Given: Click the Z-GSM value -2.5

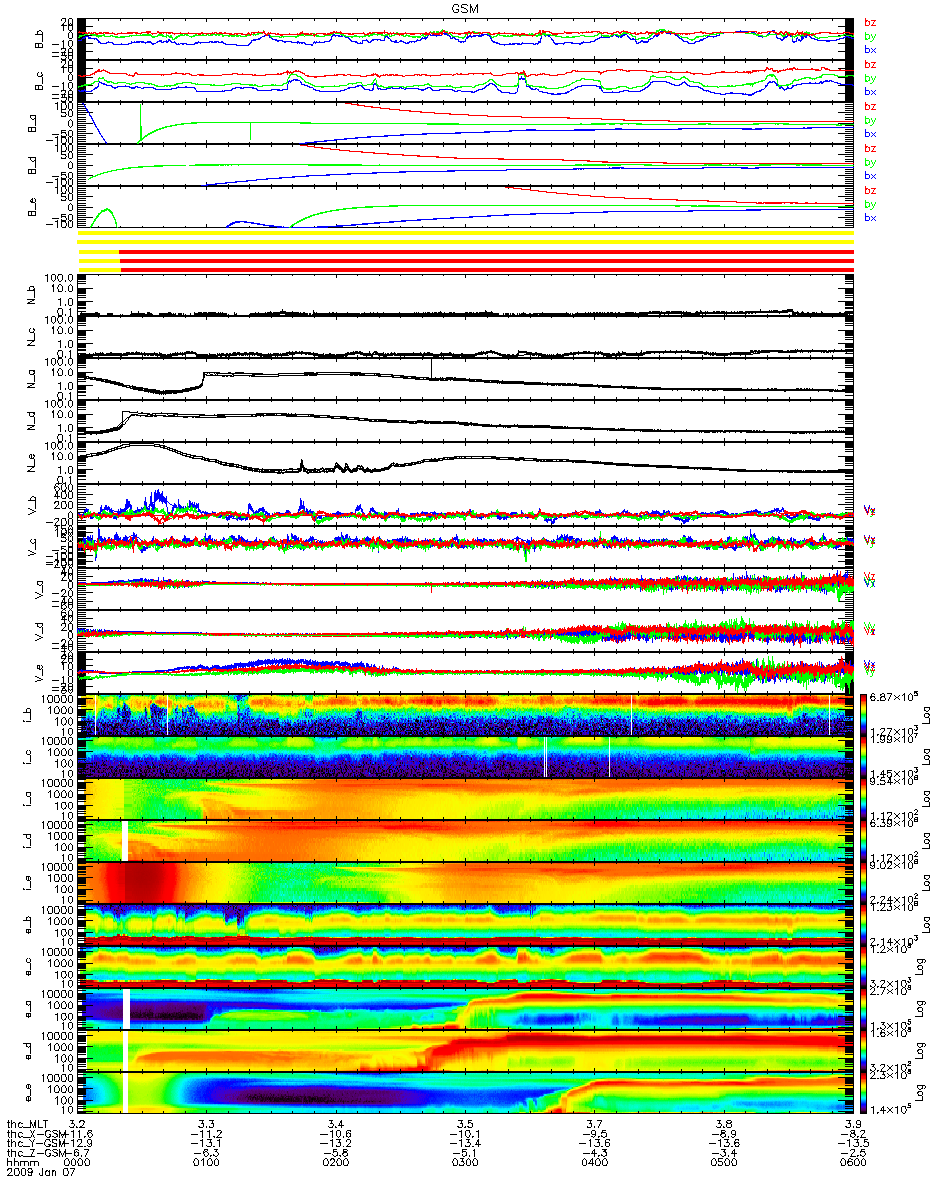Looking at the screenshot, I should point(852,1154).
